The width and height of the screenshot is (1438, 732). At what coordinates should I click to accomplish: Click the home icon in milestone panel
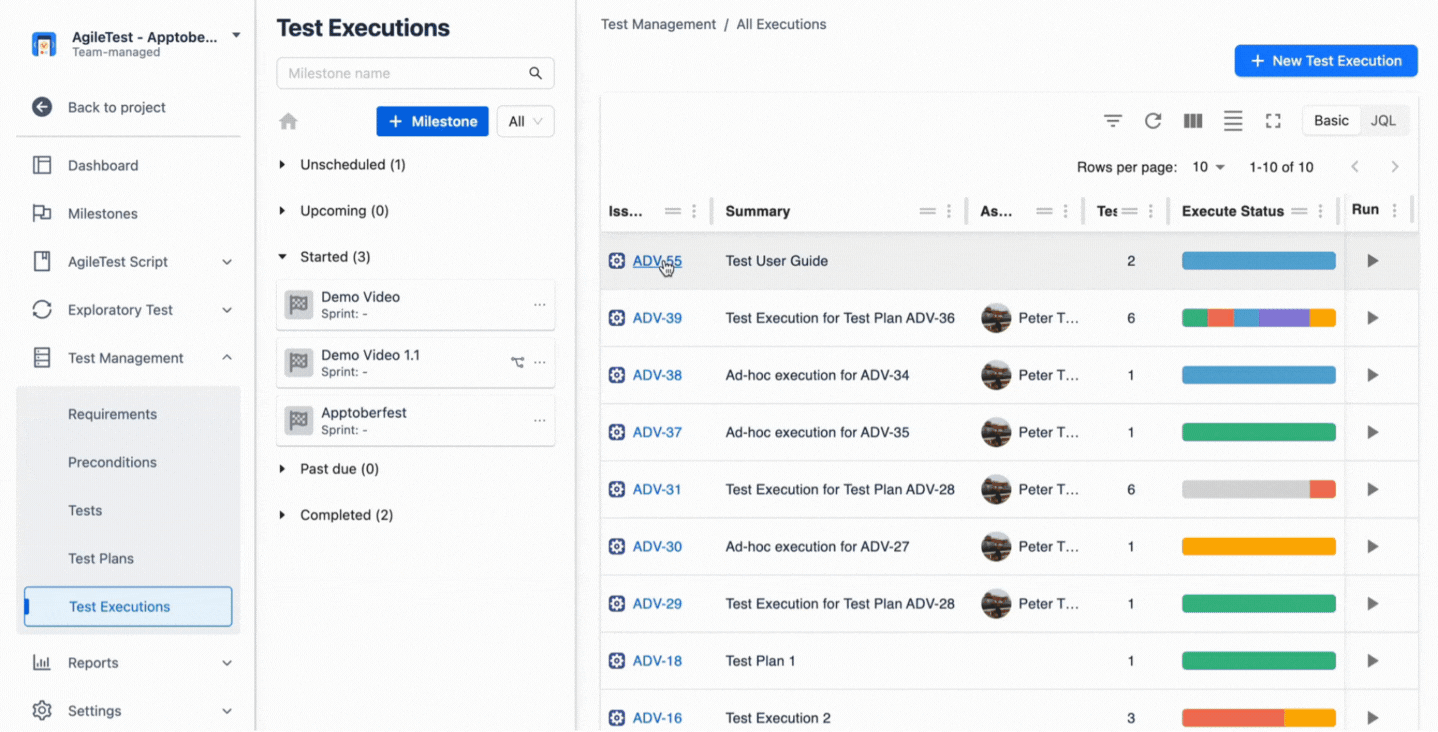coord(288,120)
